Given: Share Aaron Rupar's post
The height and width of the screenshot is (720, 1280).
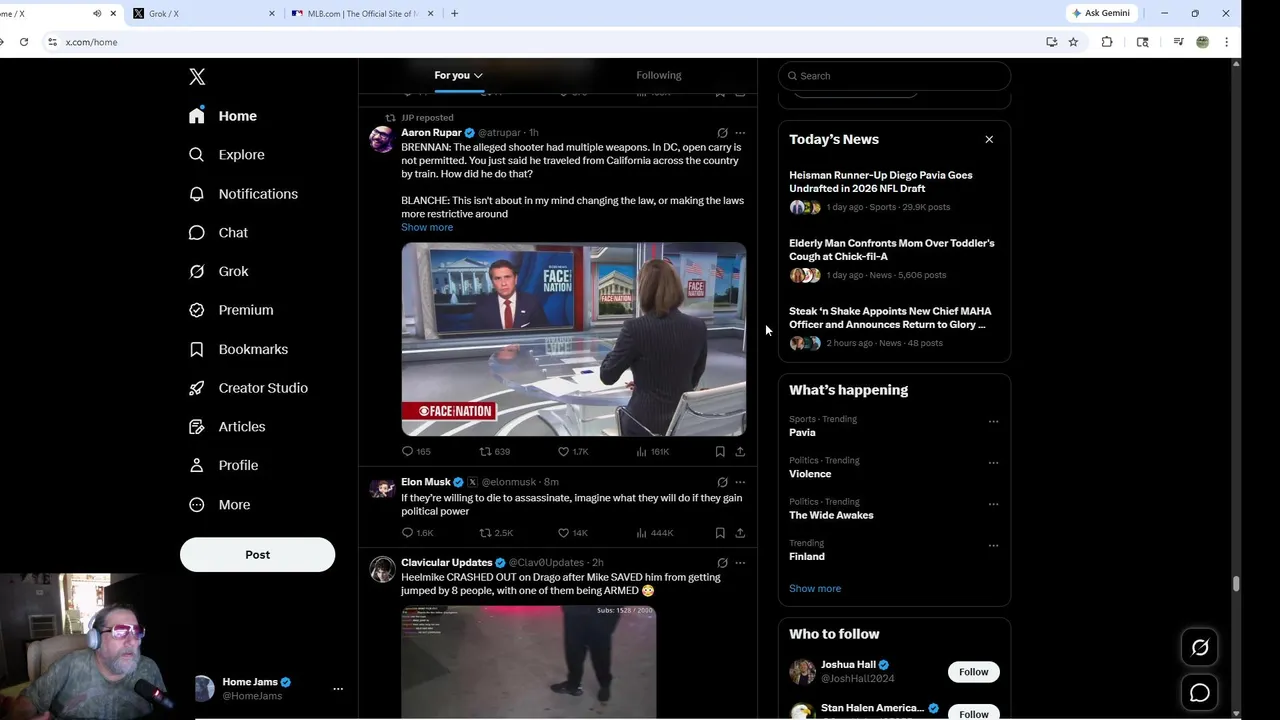Looking at the screenshot, I should 740,452.
